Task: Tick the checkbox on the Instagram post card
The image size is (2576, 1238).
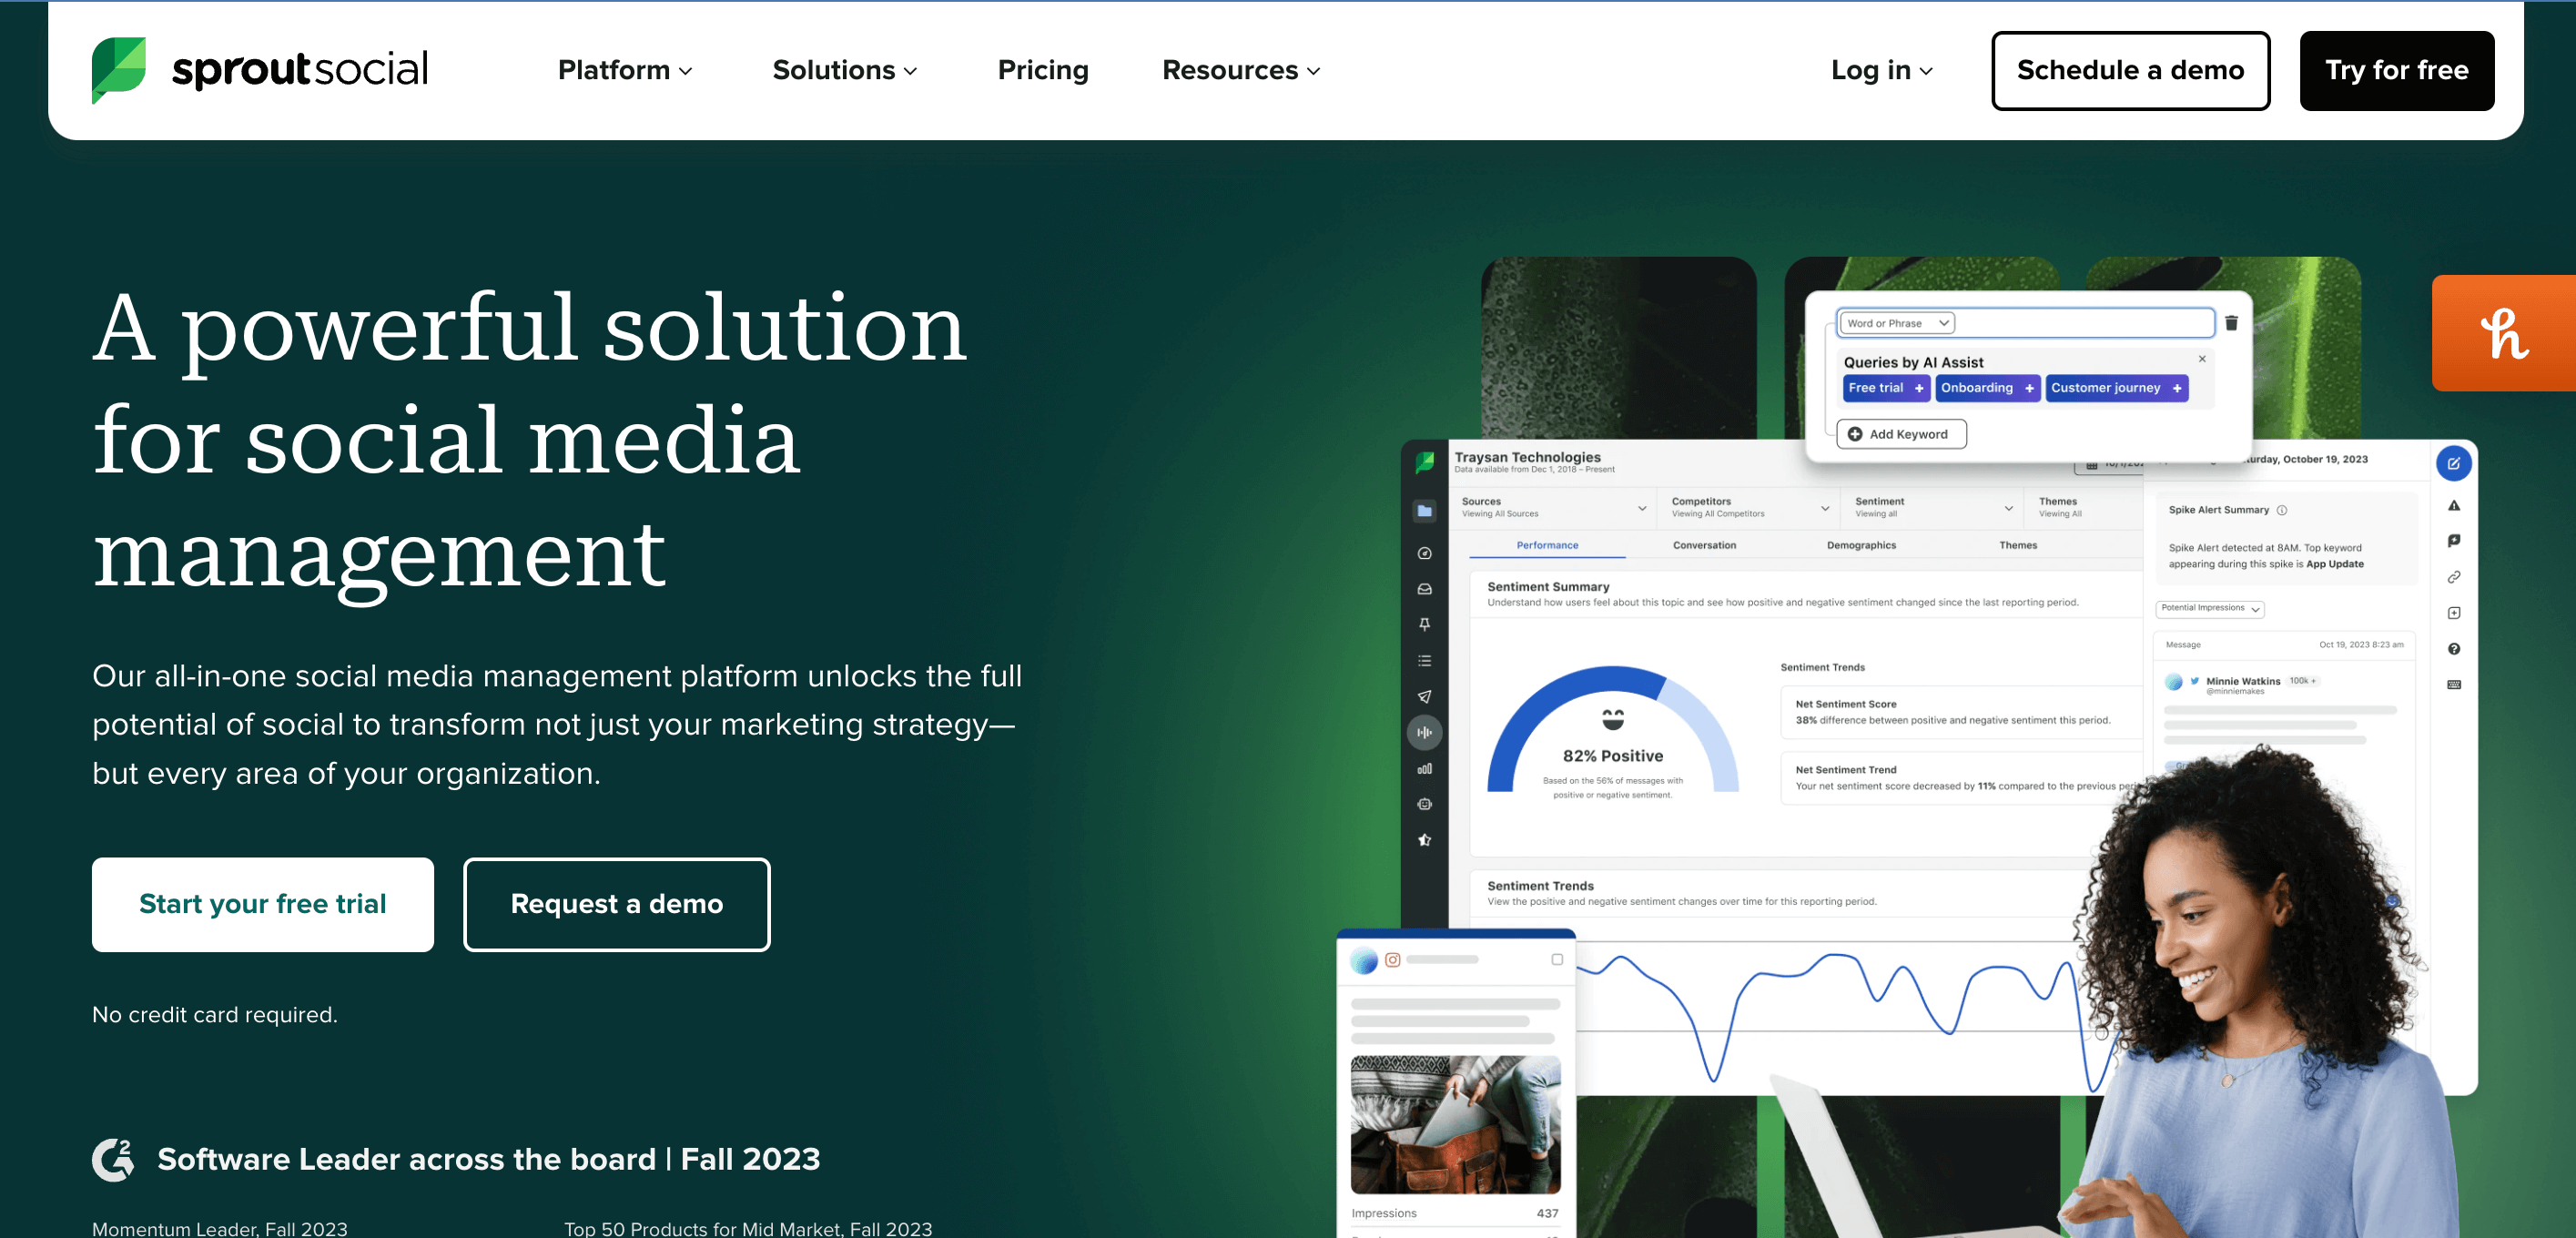Action: (1556, 960)
